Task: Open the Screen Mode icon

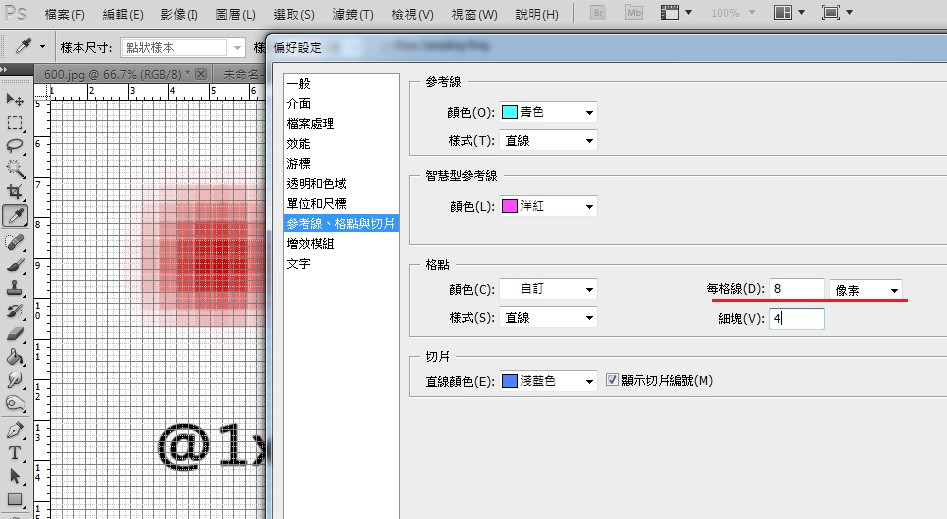Action: pyautogui.click(x=836, y=13)
